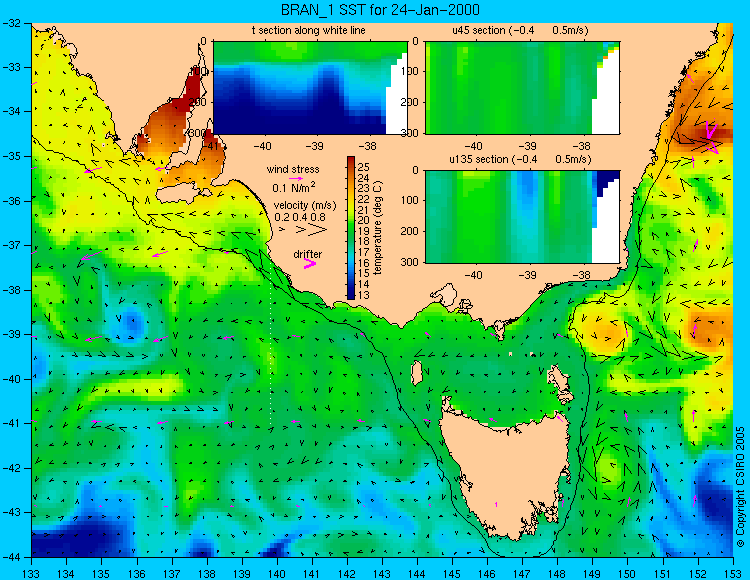Screen dimensions: 750x580
Task: Click longitude label '153' on bottom axis
Action: pos(733,573)
